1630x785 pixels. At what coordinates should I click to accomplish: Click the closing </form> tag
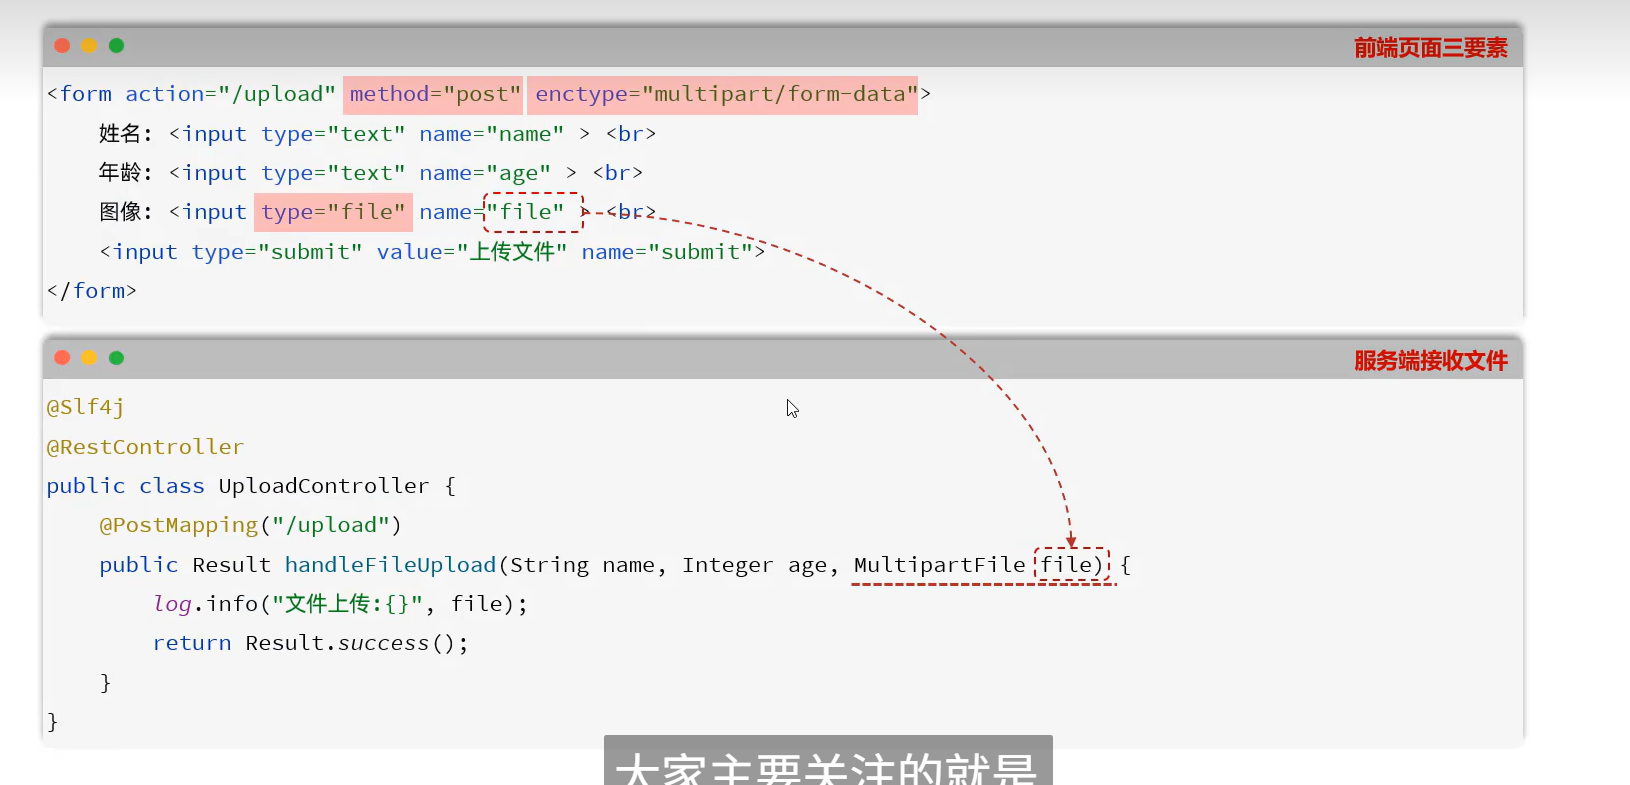tap(92, 291)
